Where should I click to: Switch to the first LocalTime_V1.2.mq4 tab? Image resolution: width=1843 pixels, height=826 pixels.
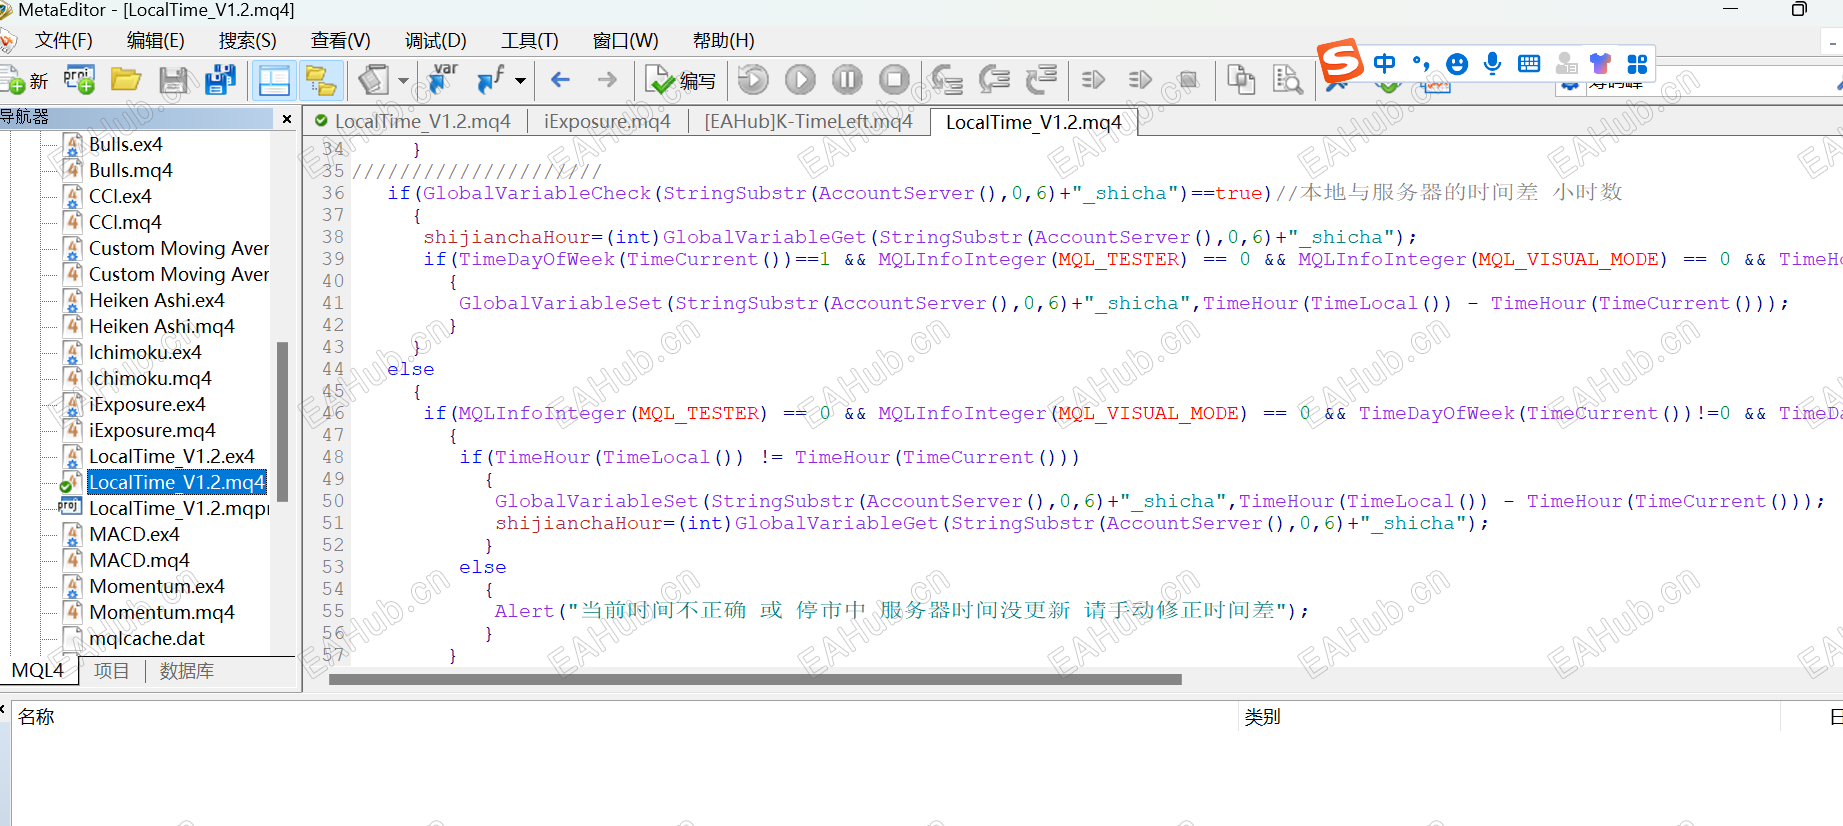pyautogui.click(x=414, y=121)
